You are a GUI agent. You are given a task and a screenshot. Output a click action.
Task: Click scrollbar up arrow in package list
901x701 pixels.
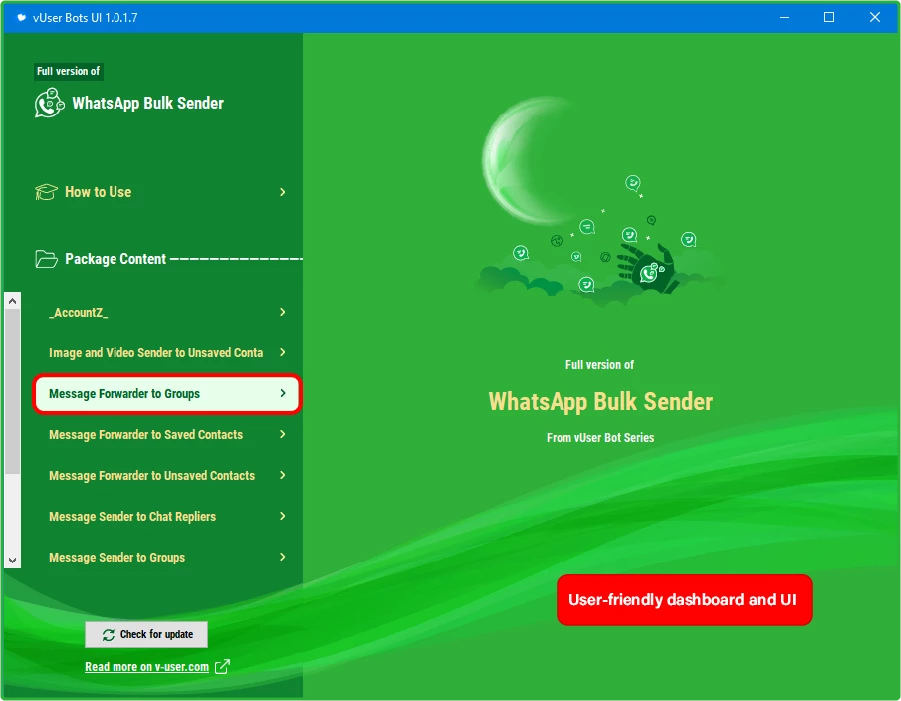(13, 301)
